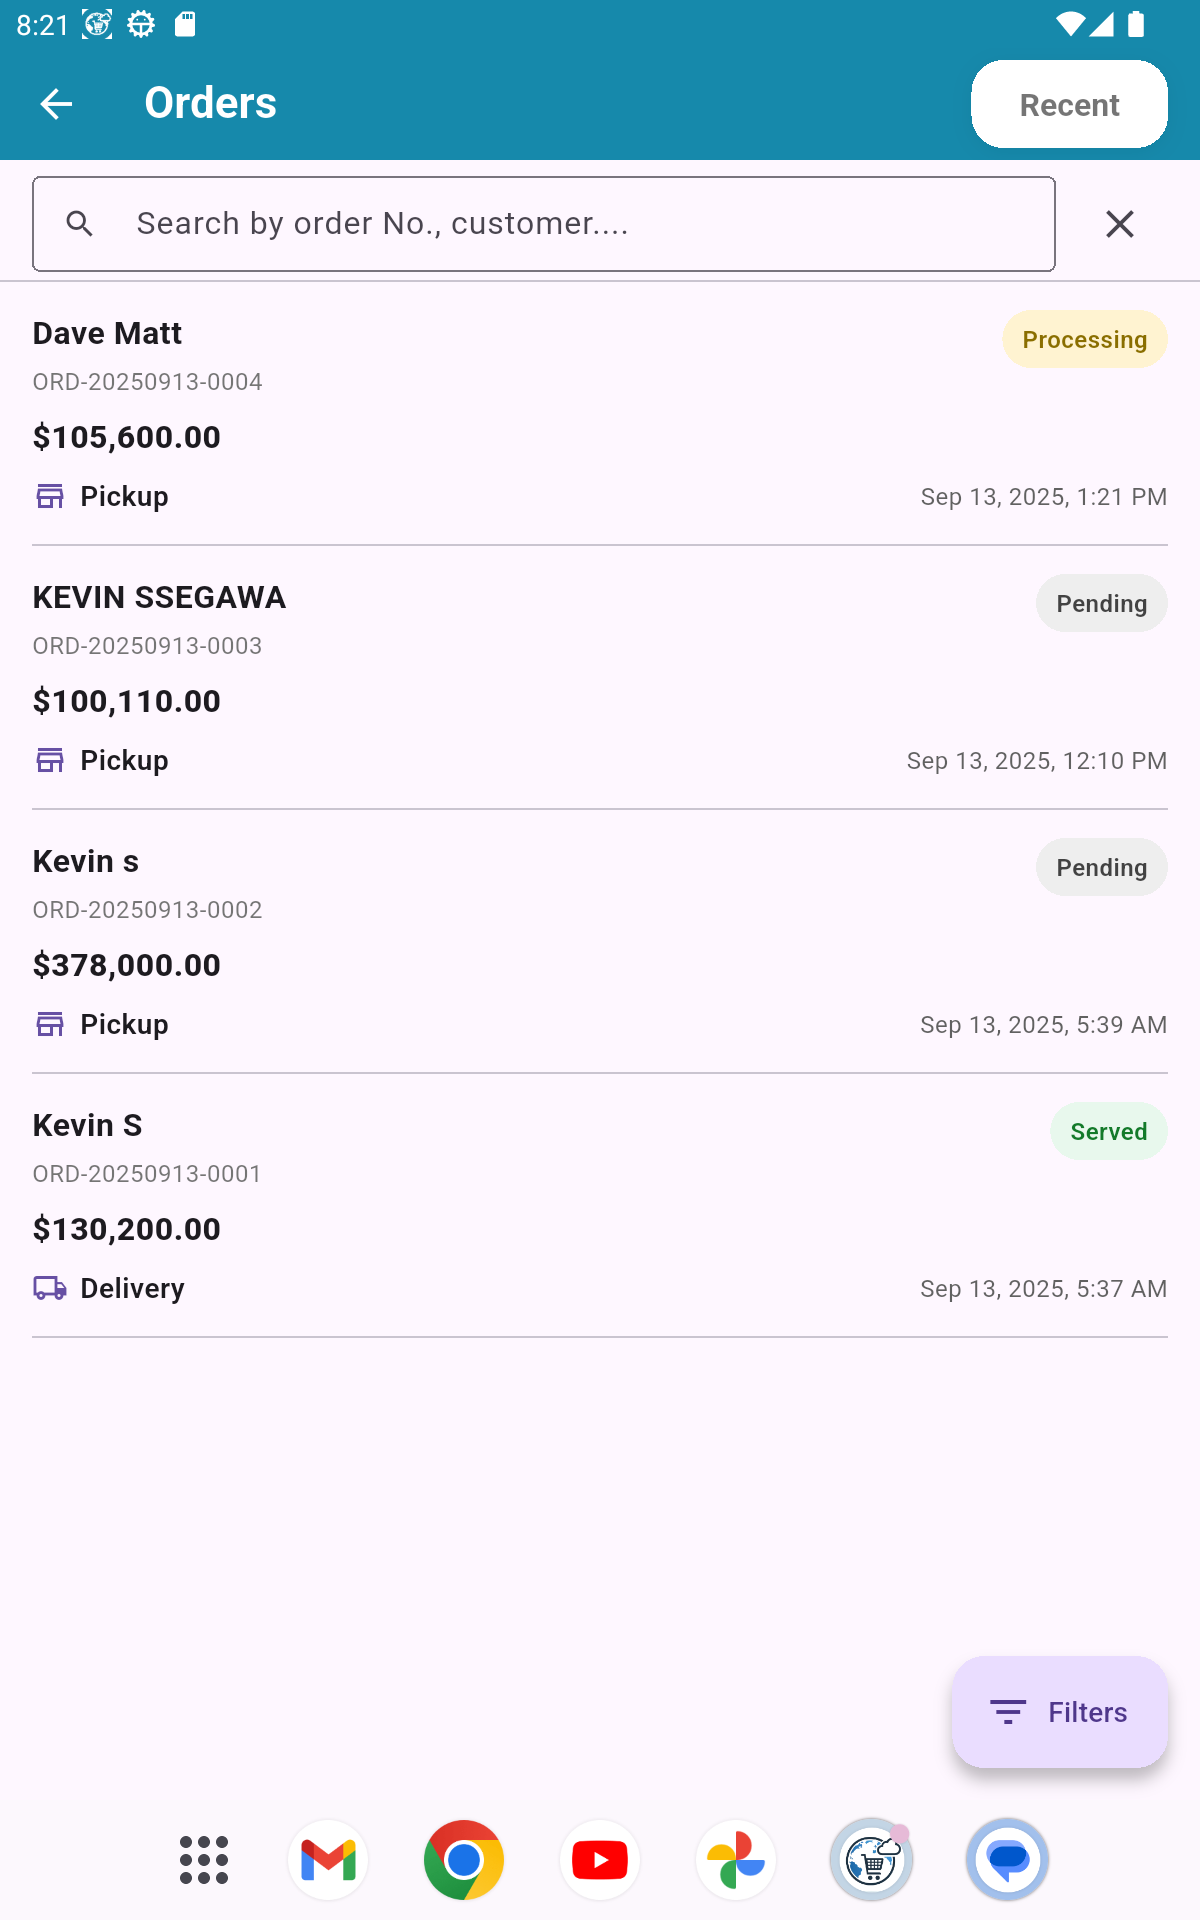Open YouTube app in dock
The height and width of the screenshot is (1920, 1200).
coord(600,1860)
